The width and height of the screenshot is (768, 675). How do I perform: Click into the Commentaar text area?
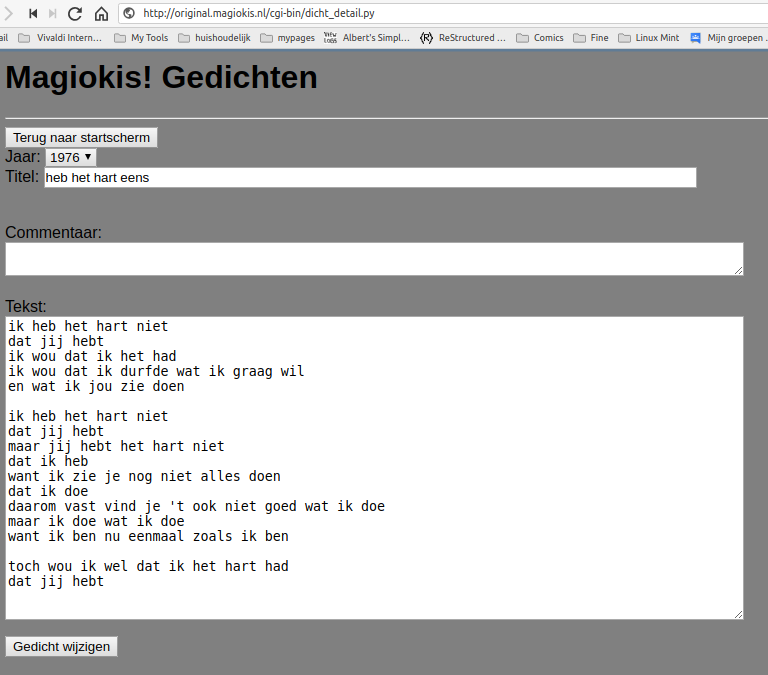coord(374,259)
